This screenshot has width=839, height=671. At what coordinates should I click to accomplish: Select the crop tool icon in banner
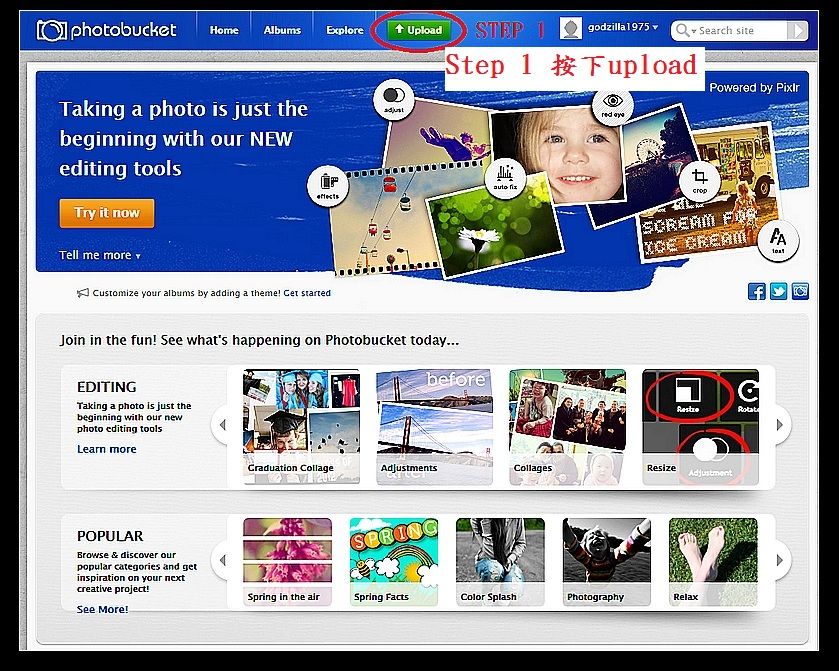699,180
